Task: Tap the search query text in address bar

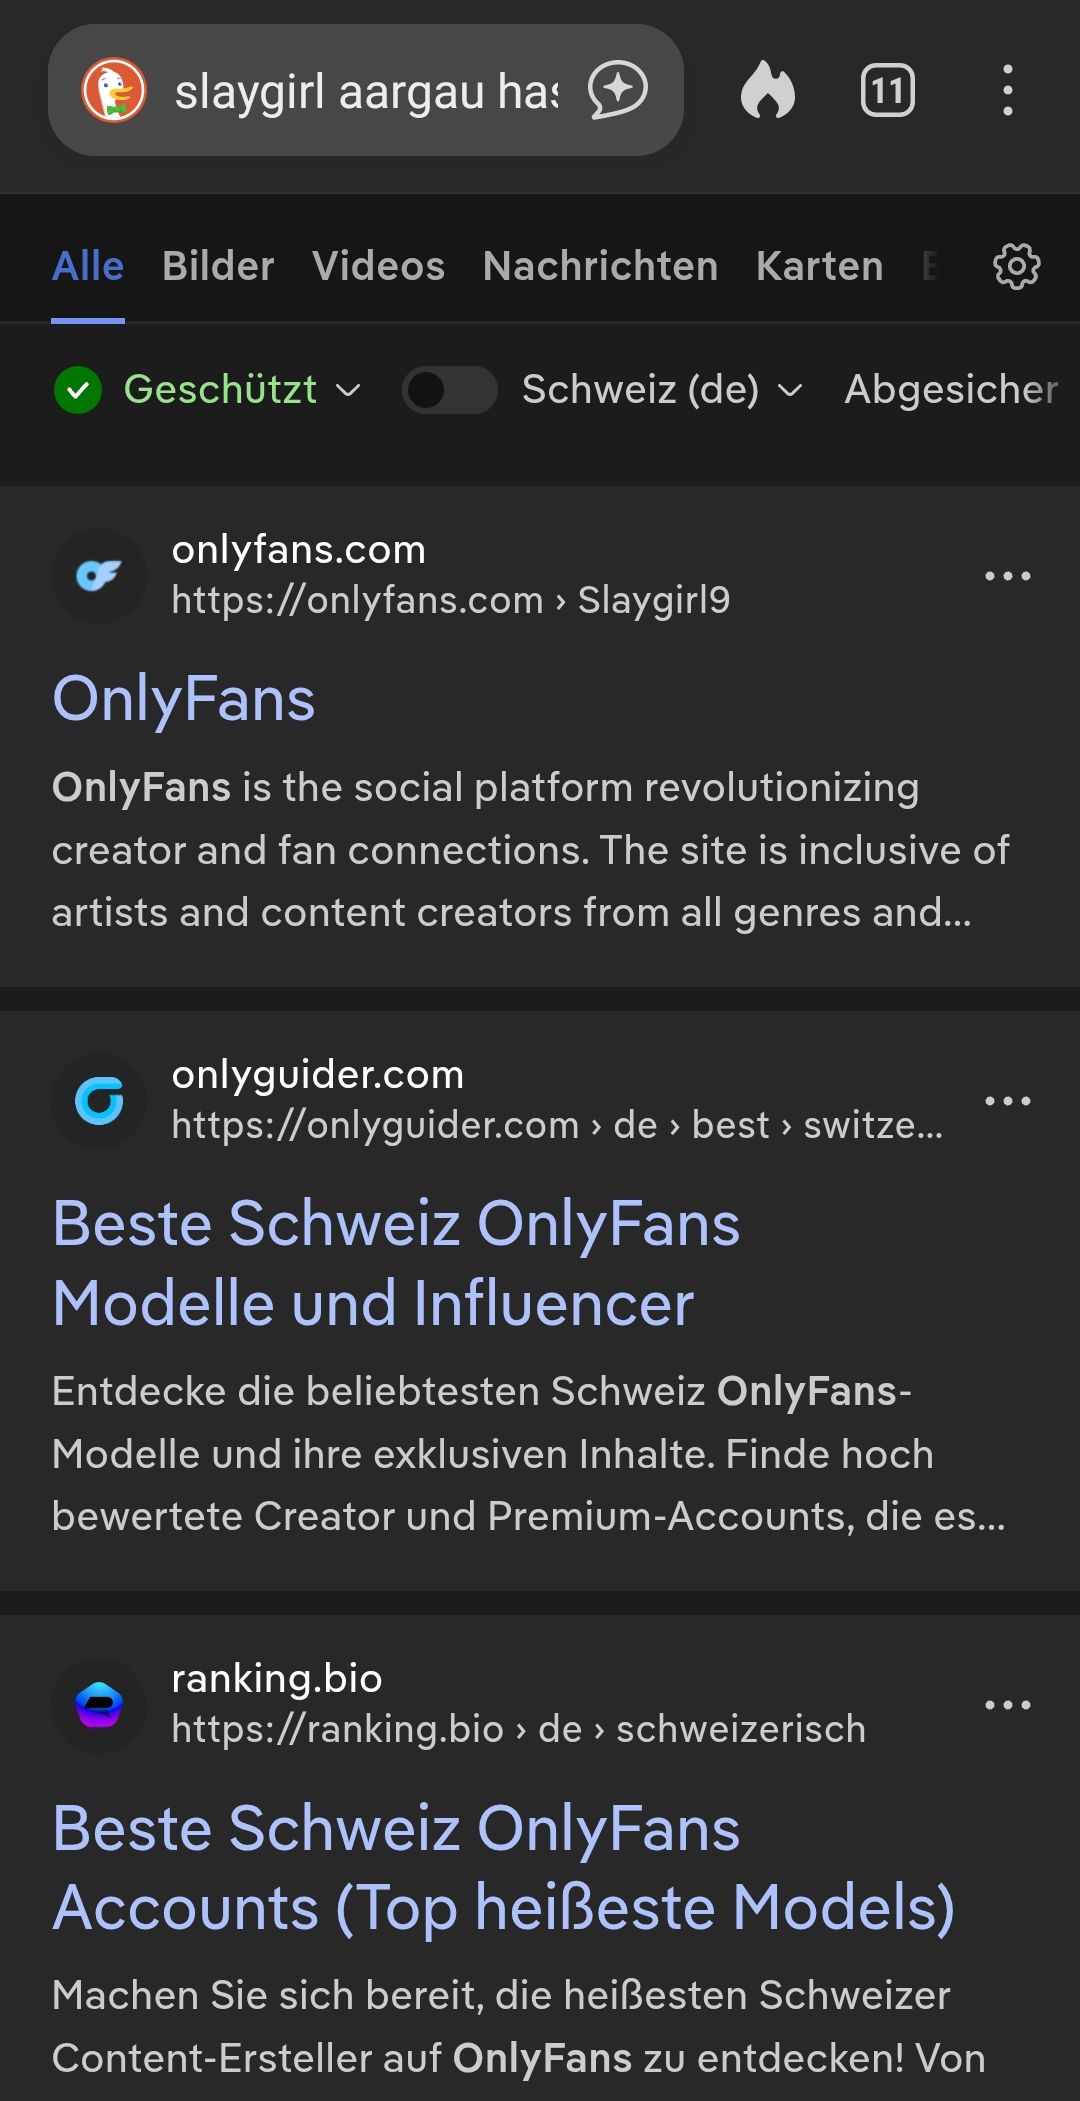Action: click(x=366, y=92)
